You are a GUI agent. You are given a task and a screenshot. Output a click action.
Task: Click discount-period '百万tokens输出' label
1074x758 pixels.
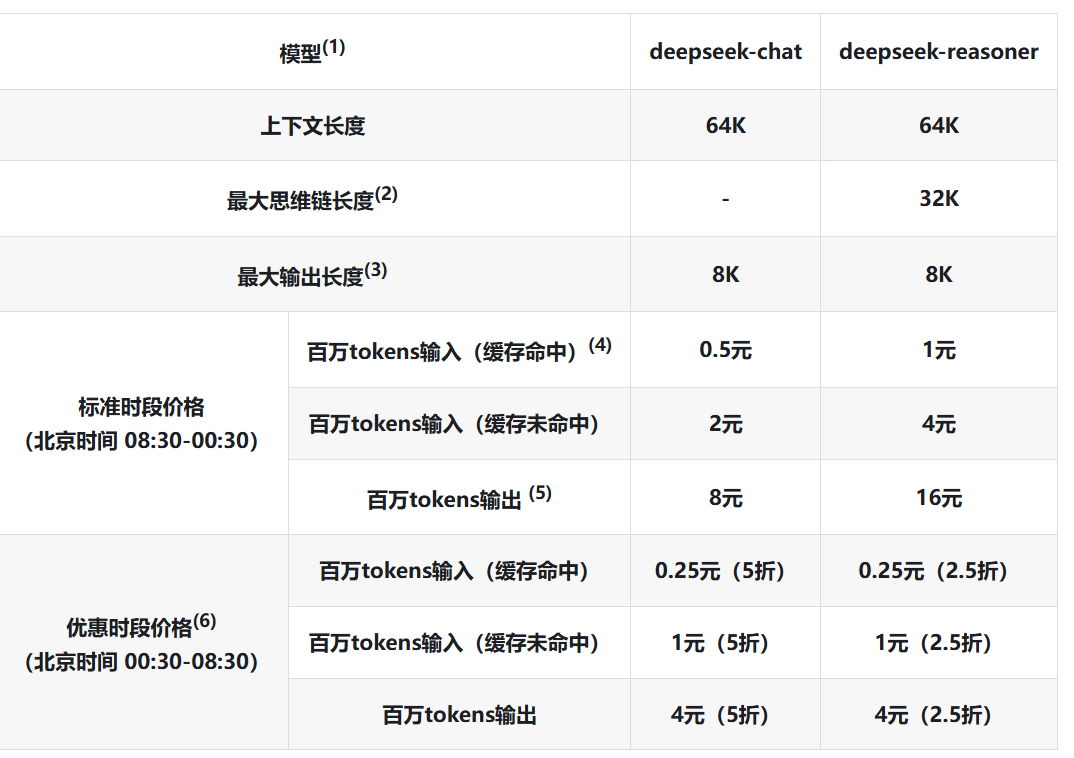459,716
